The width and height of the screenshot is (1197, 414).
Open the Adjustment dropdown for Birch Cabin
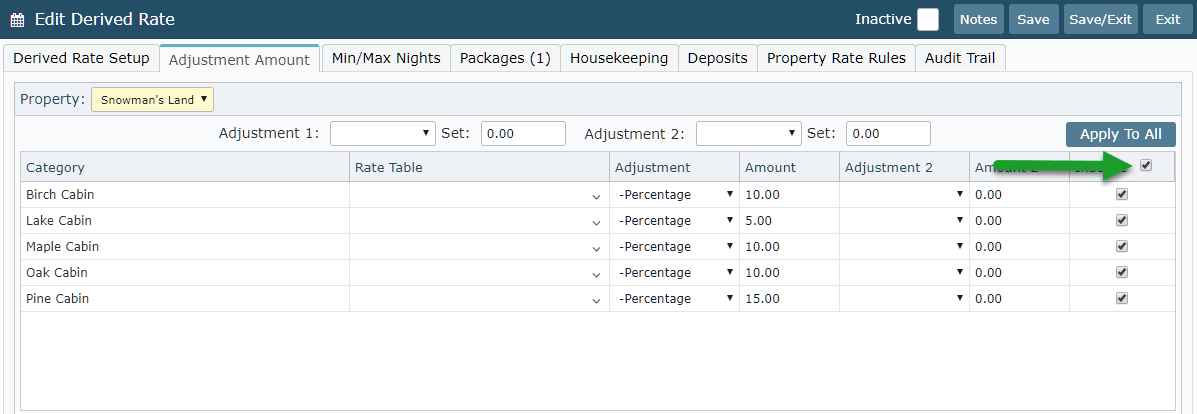(x=675, y=195)
